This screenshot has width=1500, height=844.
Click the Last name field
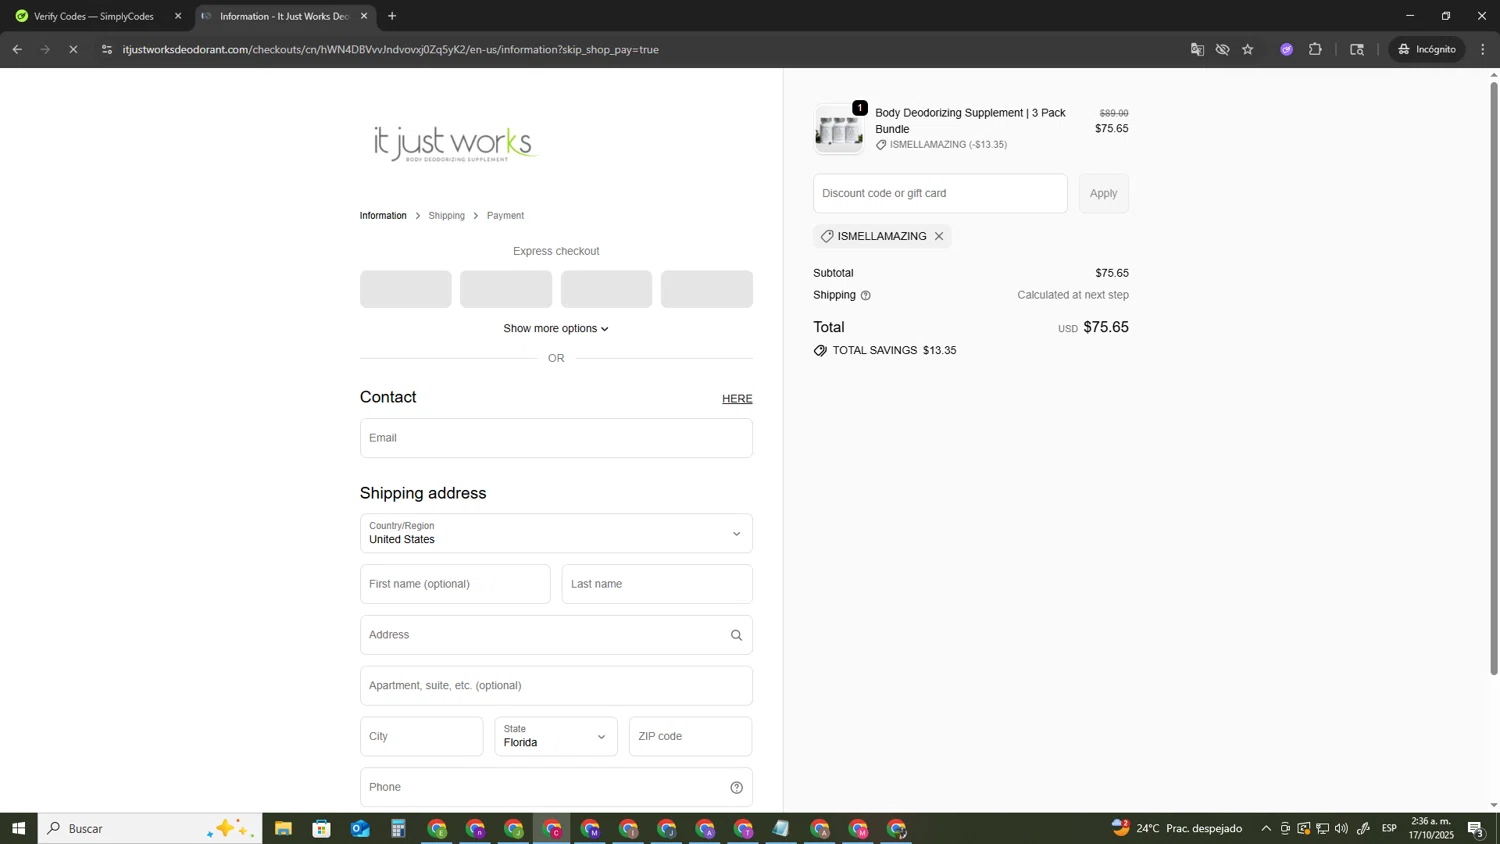657,584
